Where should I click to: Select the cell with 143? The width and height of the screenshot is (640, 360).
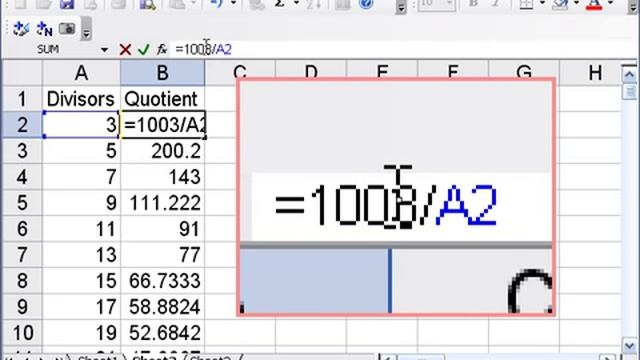pyautogui.click(x=162, y=177)
